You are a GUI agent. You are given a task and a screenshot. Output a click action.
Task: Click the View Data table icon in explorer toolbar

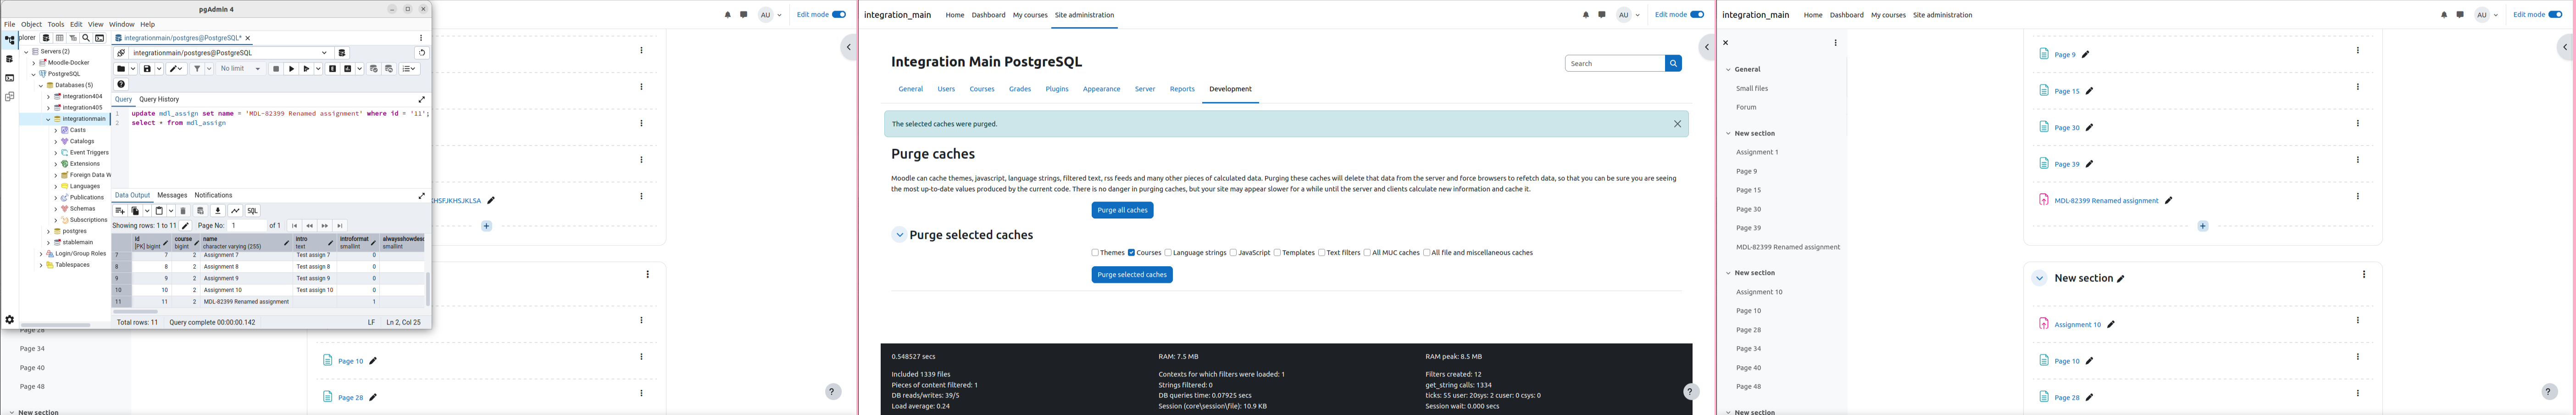(59, 38)
